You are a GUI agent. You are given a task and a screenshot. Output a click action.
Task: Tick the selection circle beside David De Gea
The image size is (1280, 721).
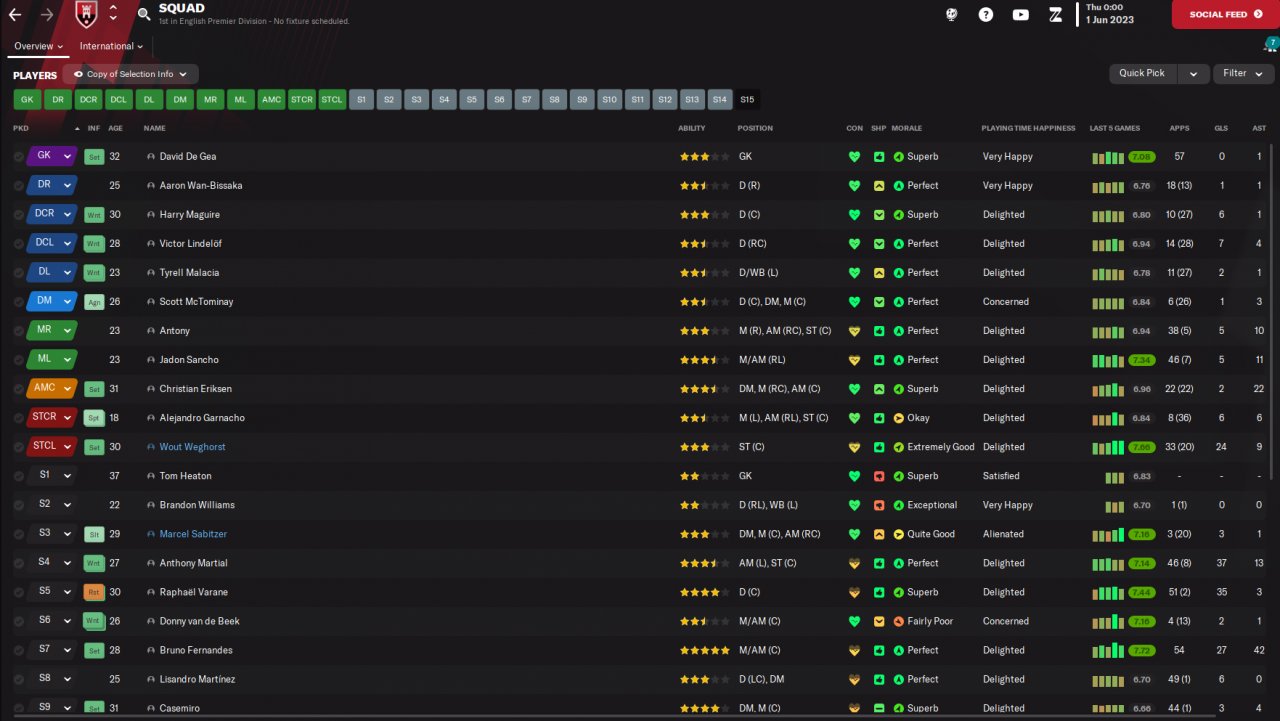(19, 157)
